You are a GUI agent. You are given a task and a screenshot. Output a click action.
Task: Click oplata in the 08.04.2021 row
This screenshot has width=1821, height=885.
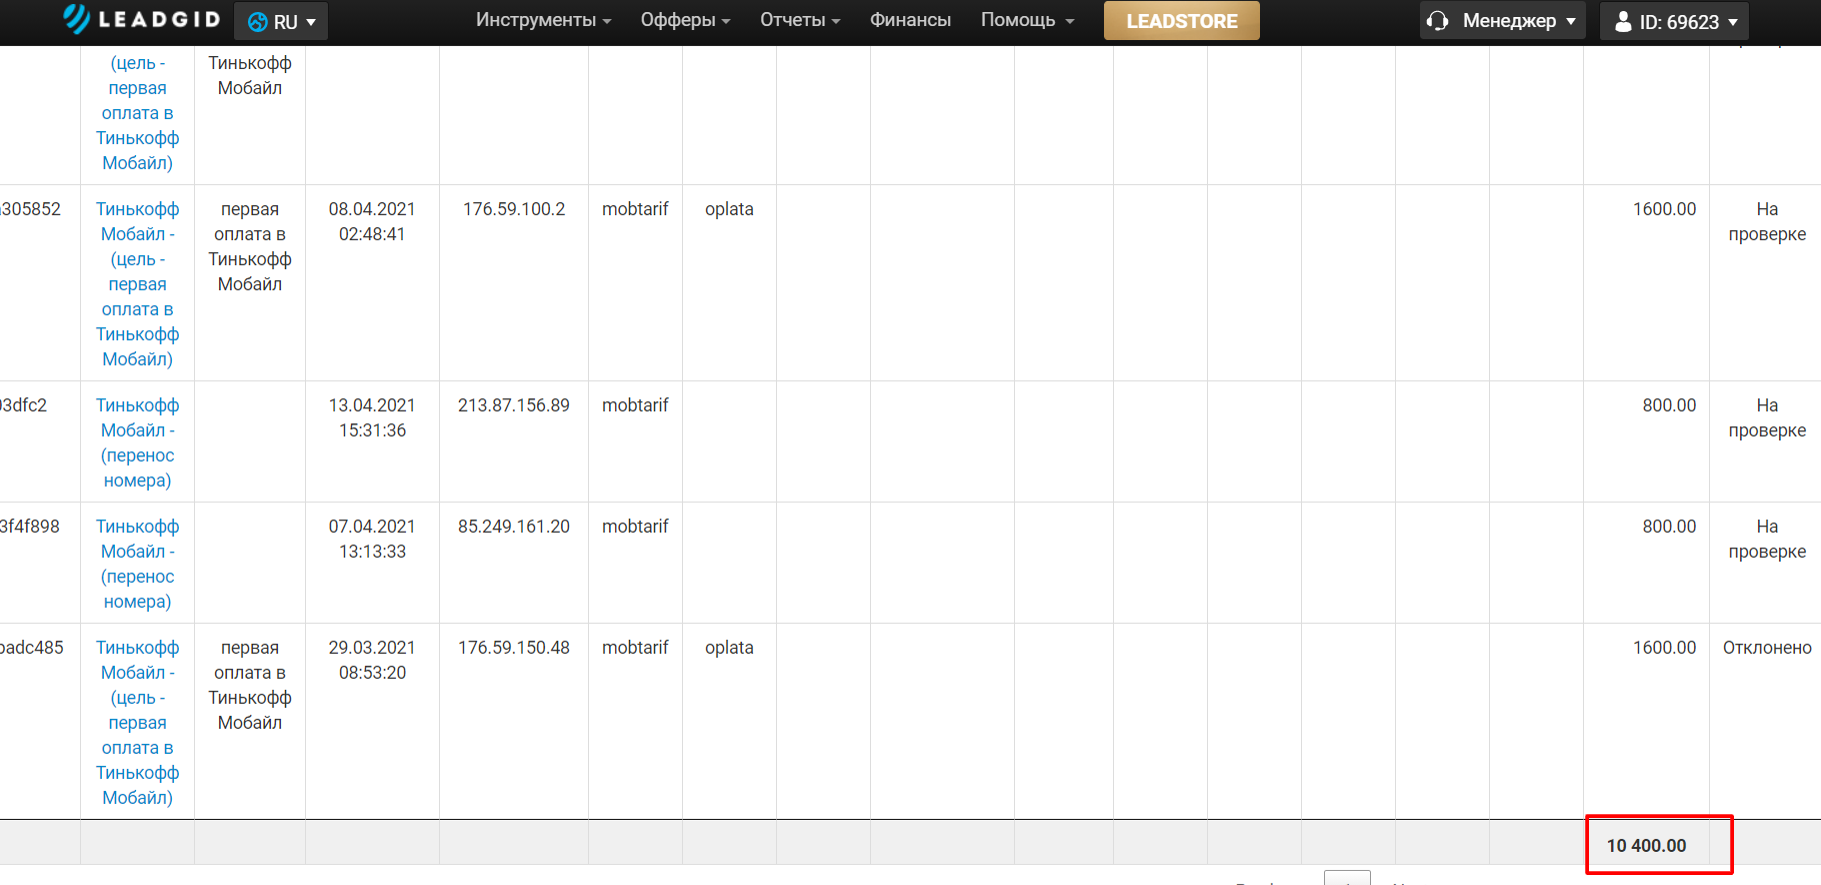click(729, 209)
